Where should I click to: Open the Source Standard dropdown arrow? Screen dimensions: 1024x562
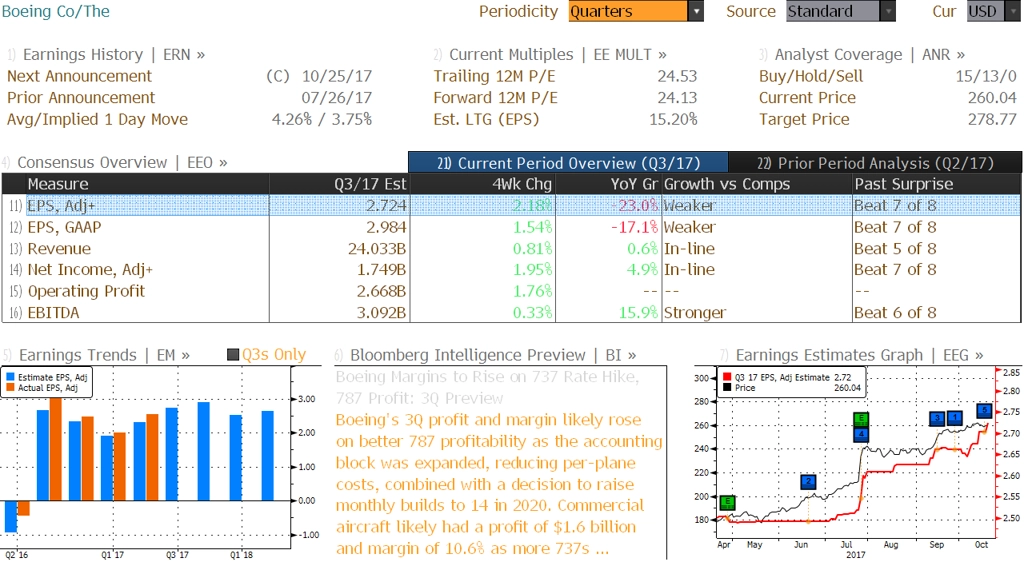point(888,11)
